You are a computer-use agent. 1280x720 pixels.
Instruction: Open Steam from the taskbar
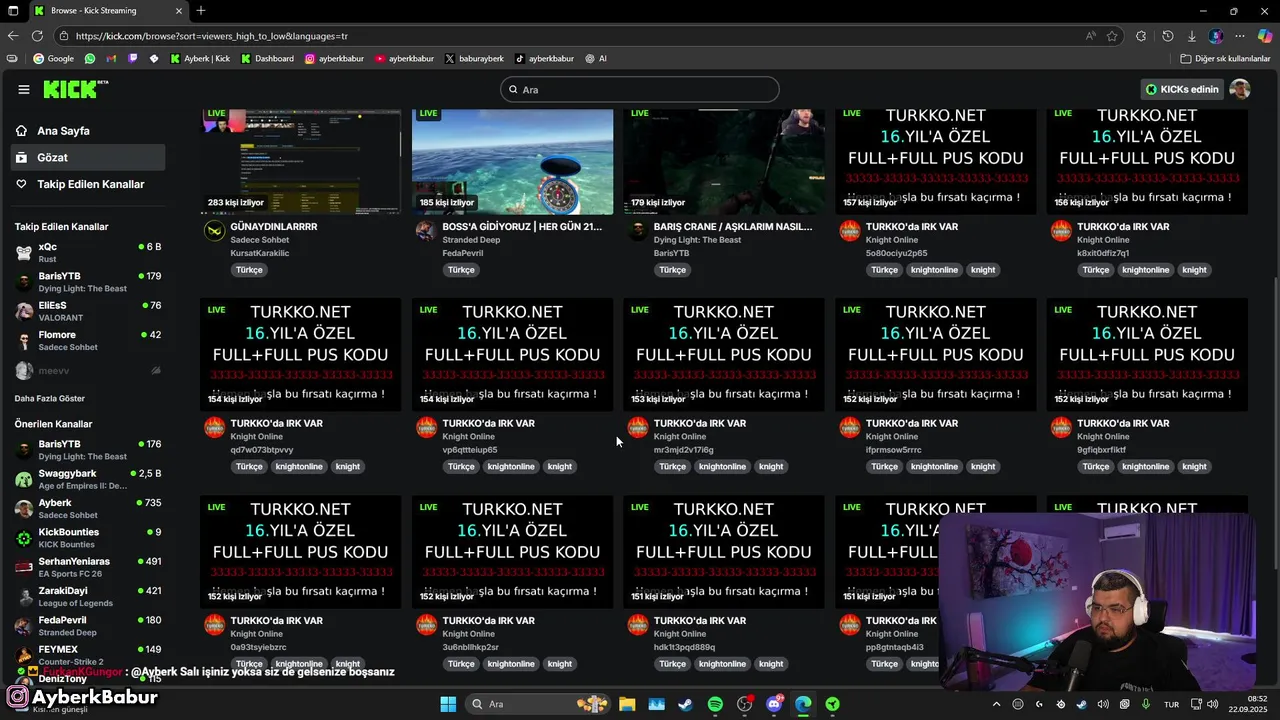coord(685,704)
